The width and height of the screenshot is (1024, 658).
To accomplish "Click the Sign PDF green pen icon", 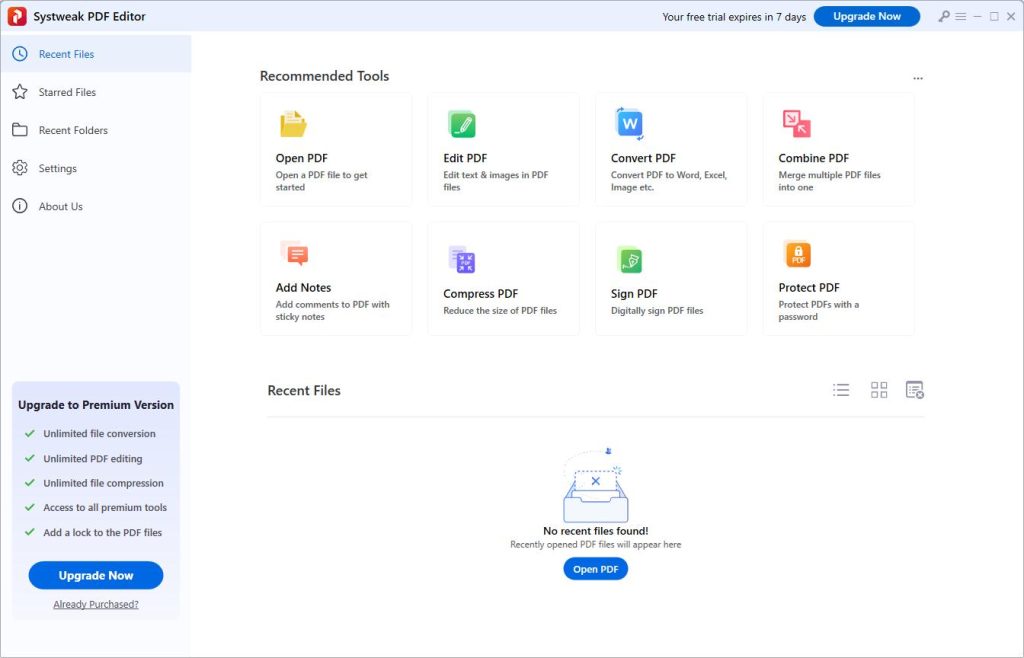I will pyautogui.click(x=630, y=259).
